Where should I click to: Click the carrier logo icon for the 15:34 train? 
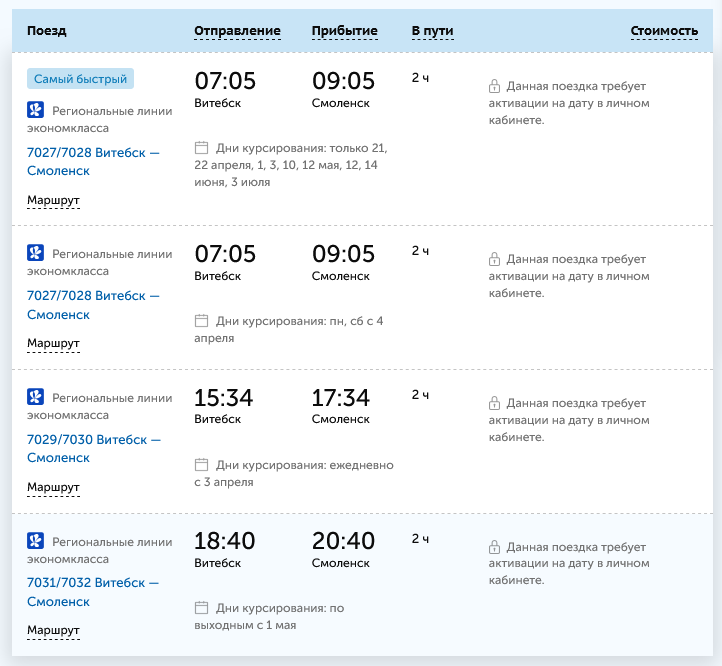click(35, 397)
